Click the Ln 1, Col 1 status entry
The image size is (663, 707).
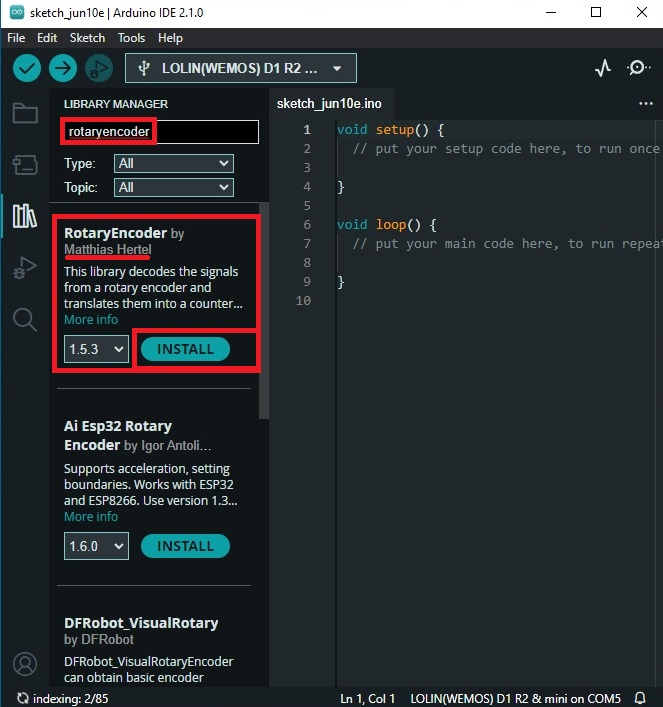pyautogui.click(x=368, y=698)
